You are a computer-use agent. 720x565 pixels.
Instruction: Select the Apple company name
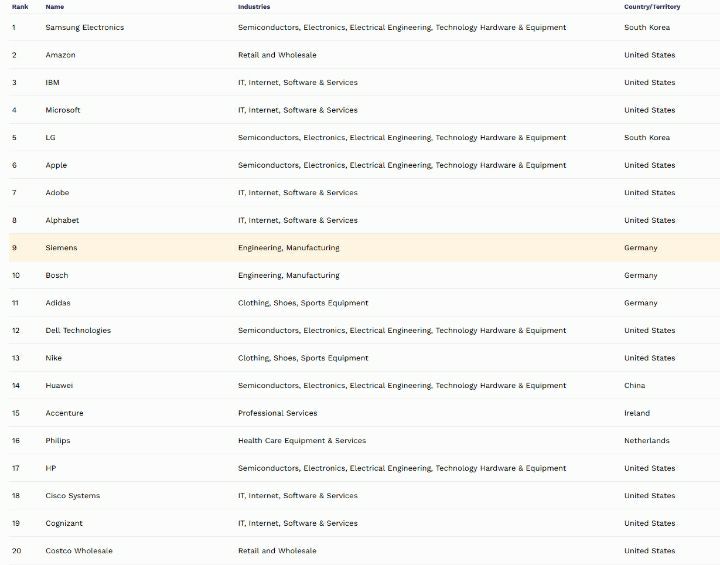pos(56,165)
